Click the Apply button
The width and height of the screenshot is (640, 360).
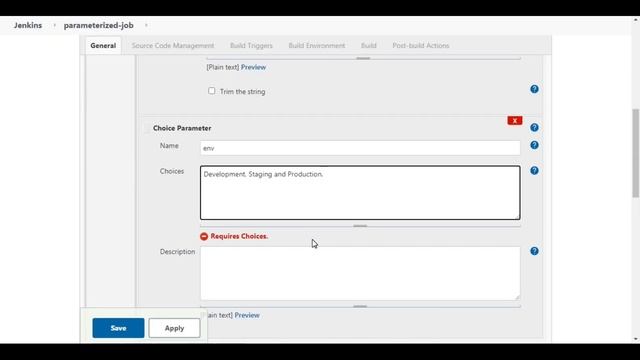point(174,328)
